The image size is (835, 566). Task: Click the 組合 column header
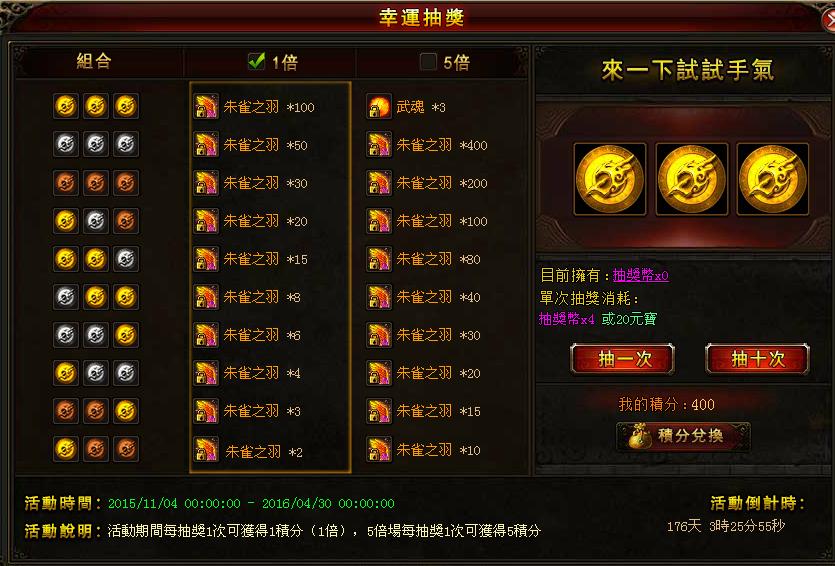click(94, 61)
